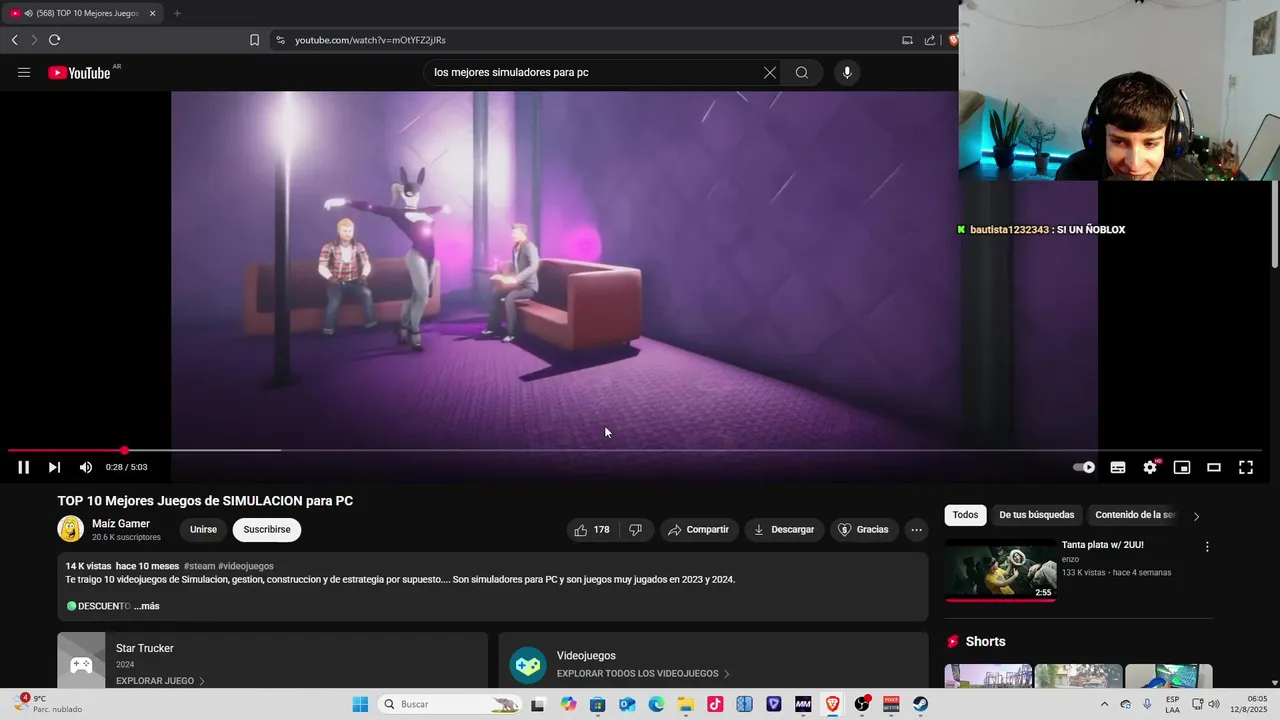Switch to the TOP 10 Mejores Juegos tab
This screenshot has height=720, width=1280.
[x=85, y=13]
